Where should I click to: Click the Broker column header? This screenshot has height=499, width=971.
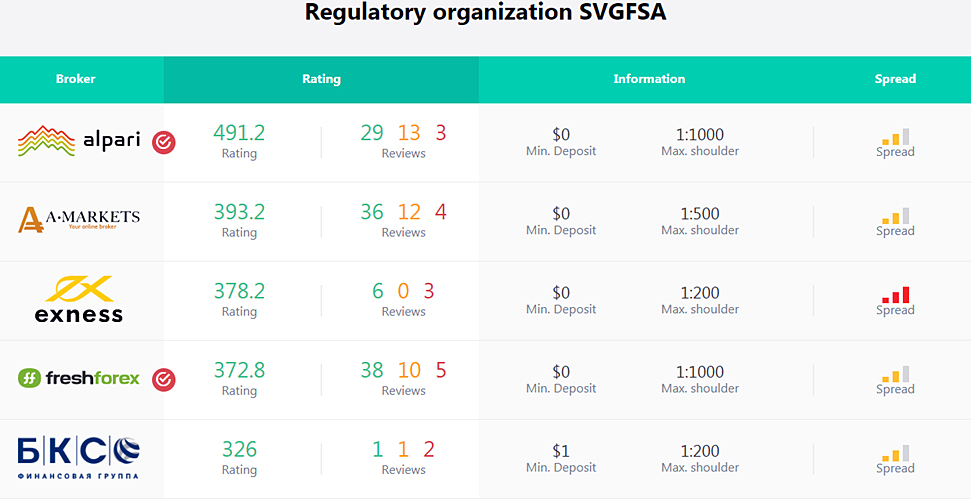coord(76,79)
